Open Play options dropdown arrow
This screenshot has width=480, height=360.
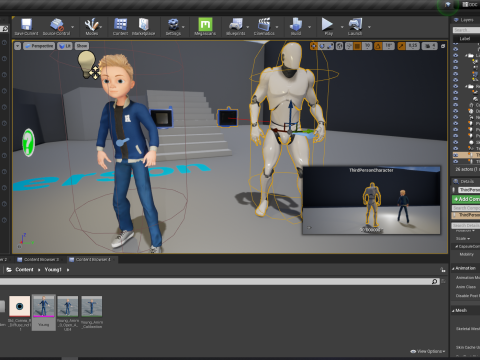(x=342, y=27)
